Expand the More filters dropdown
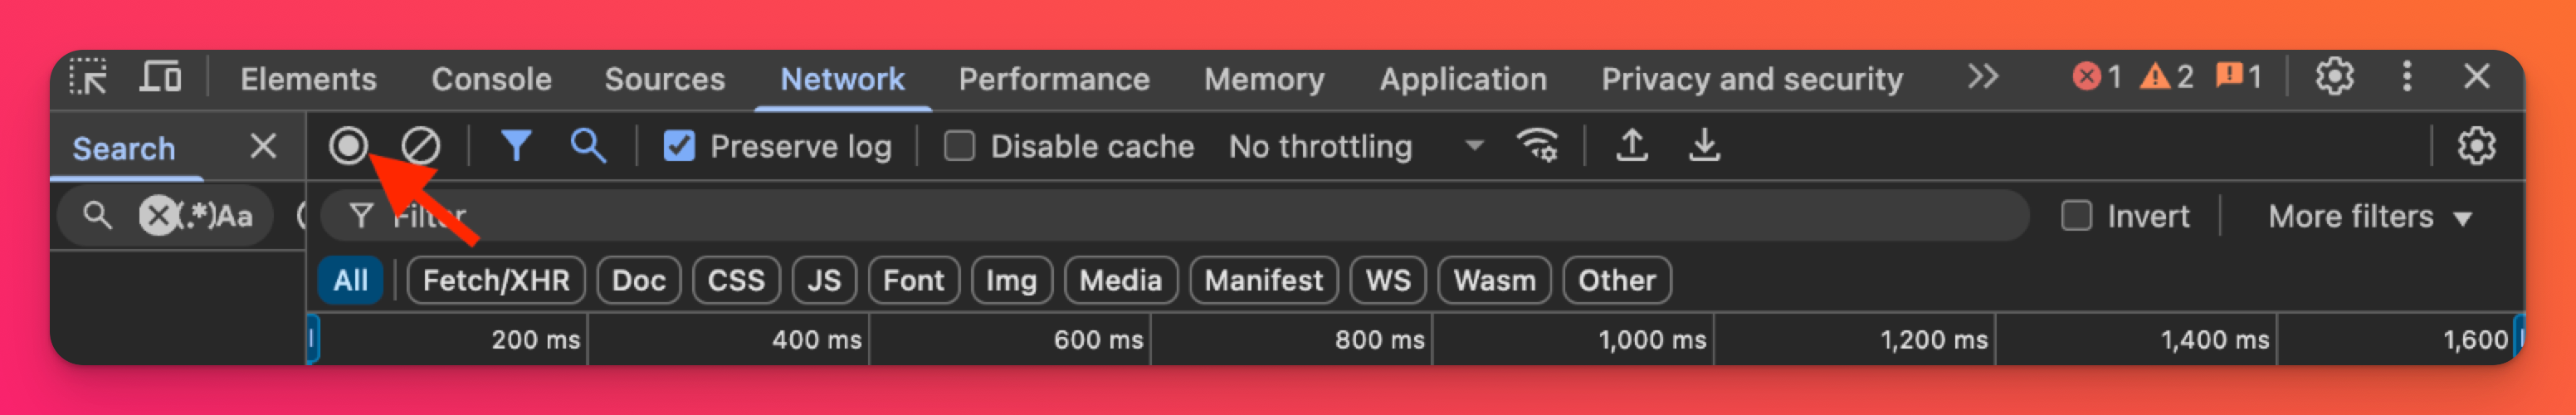Screen dimensions: 2576x415 (x=2368, y=216)
